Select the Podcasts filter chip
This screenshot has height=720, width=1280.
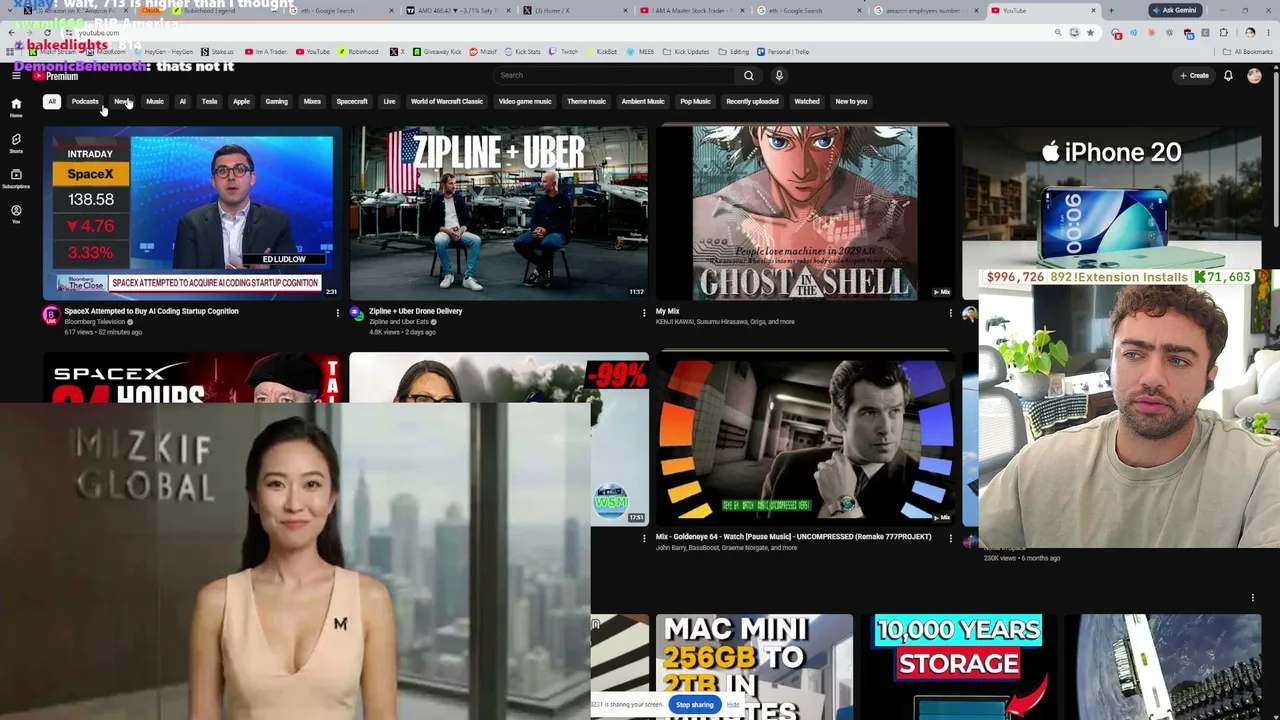point(85,101)
